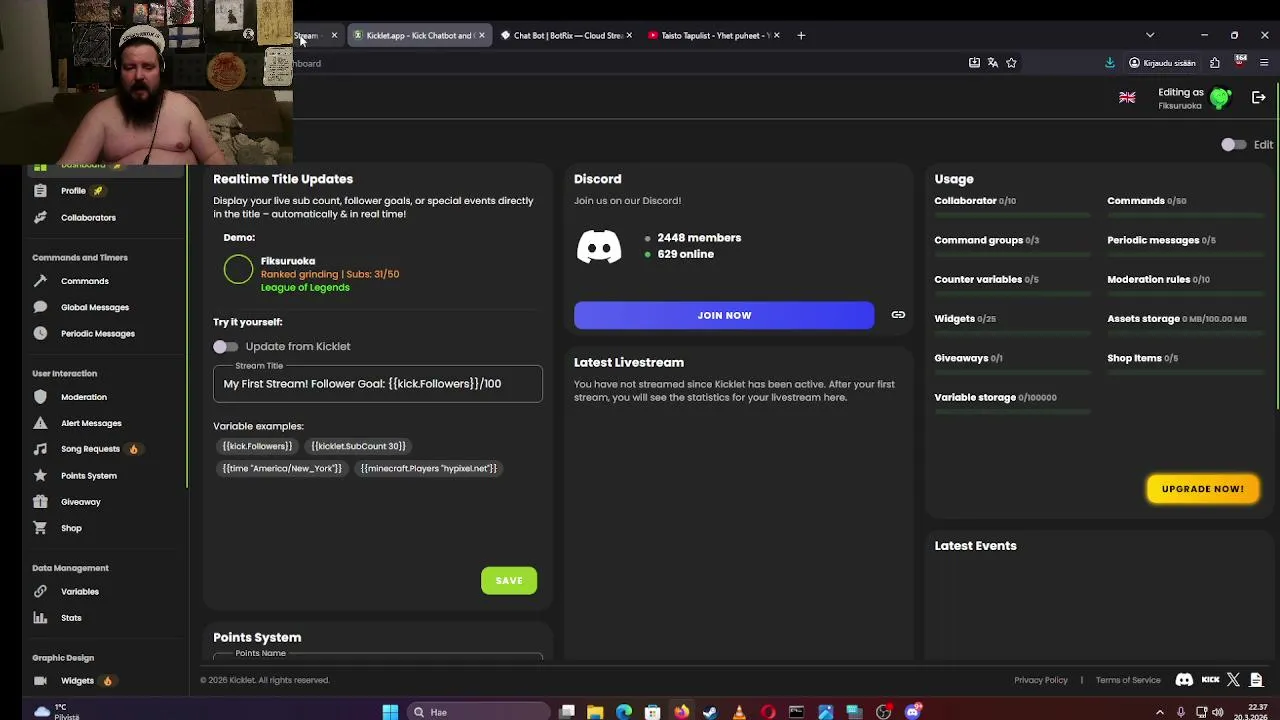Click the Discord logo in Discord card
1280x720 pixels.
[x=599, y=246]
